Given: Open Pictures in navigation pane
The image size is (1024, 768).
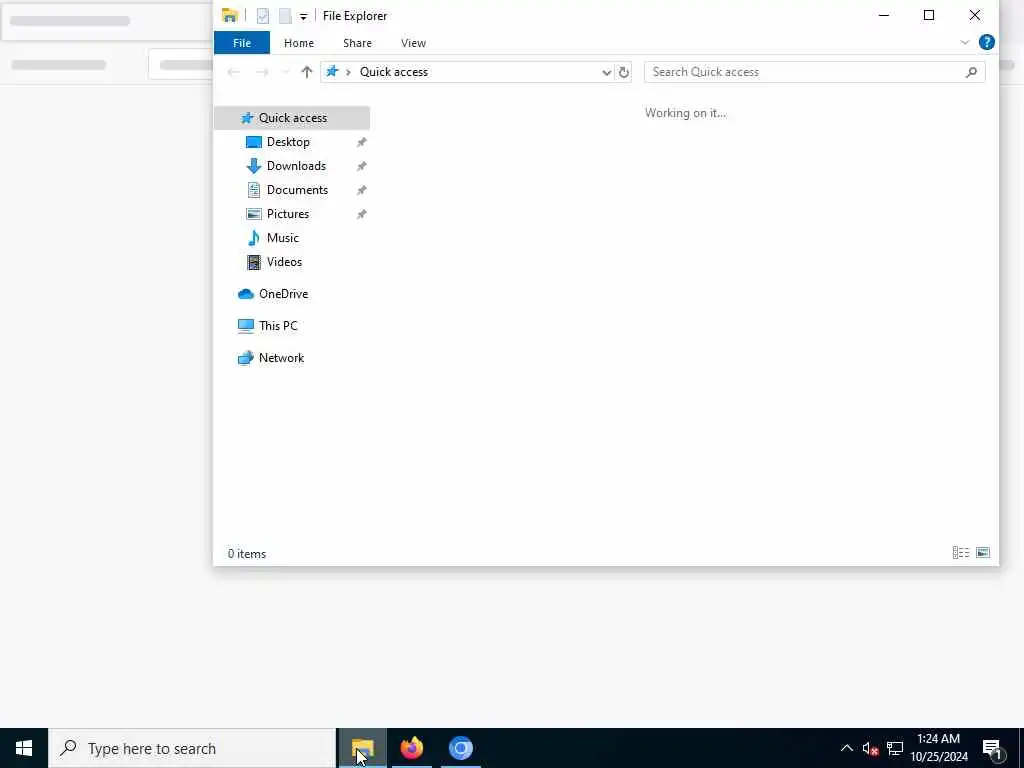Looking at the screenshot, I should (287, 214).
